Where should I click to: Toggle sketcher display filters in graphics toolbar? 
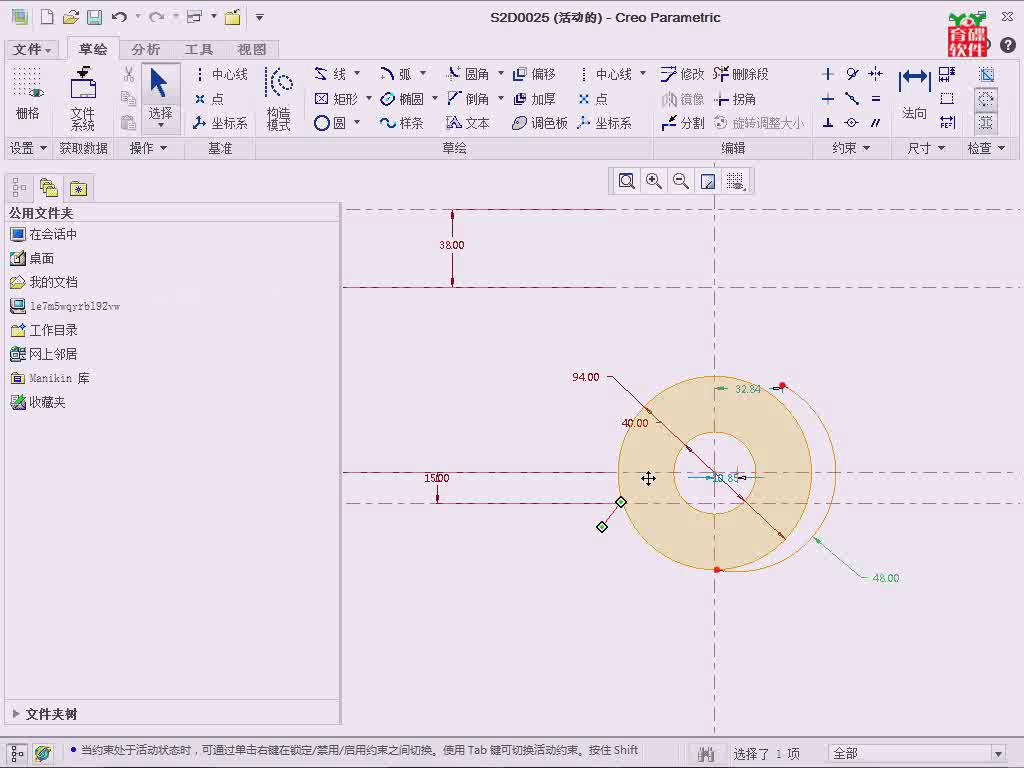pyautogui.click(x=735, y=181)
